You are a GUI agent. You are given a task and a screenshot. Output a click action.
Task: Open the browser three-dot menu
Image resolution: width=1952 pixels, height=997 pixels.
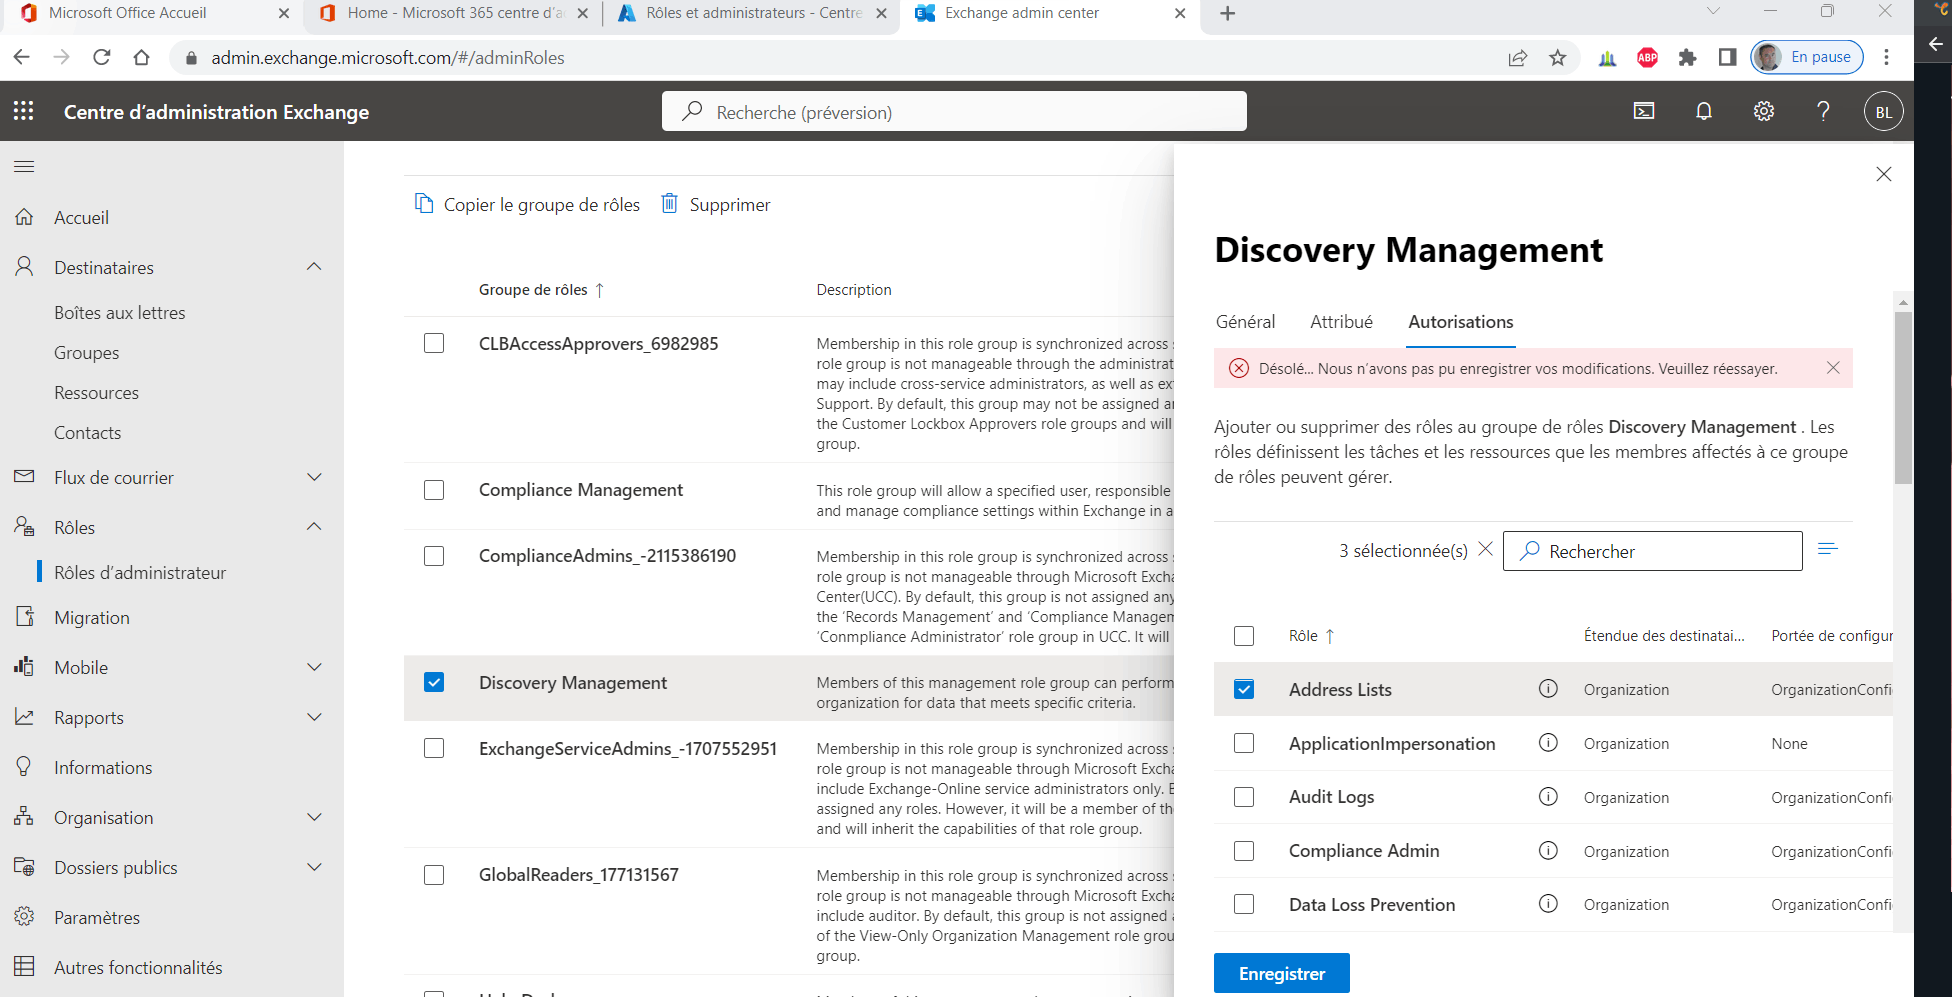click(x=1887, y=57)
